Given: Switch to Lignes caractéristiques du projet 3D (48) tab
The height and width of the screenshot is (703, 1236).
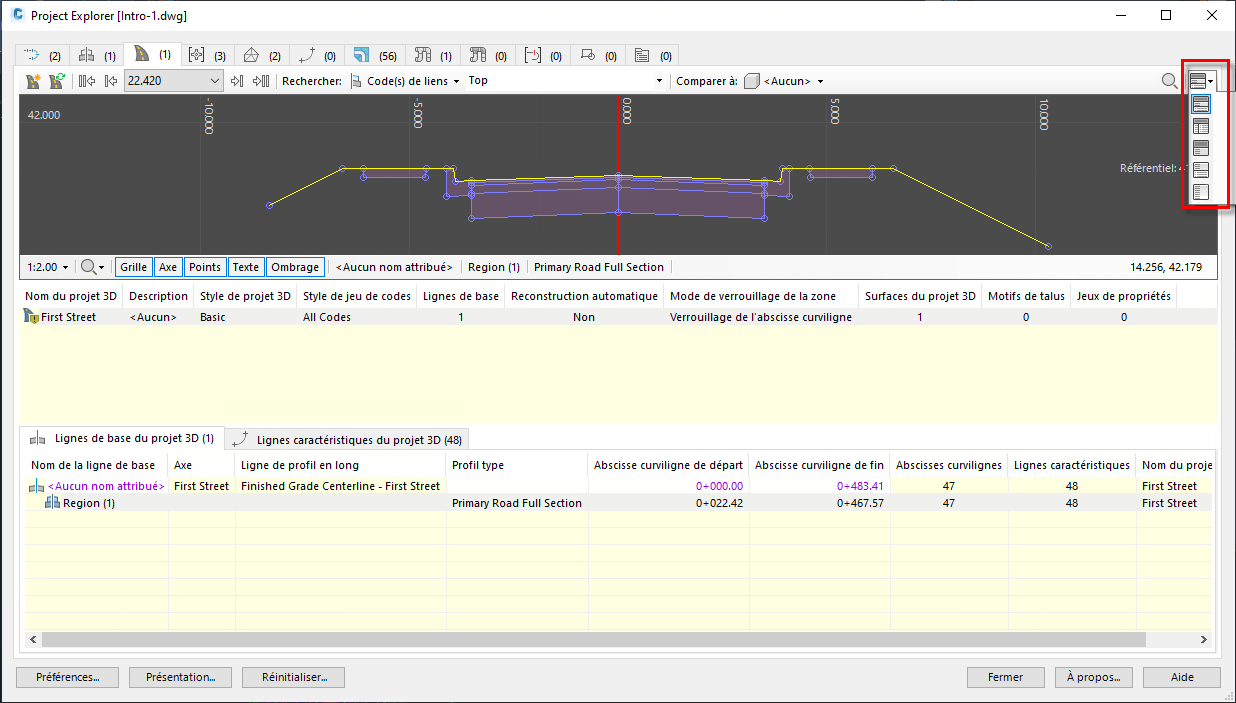Looking at the screenshot, I should 348,439.
